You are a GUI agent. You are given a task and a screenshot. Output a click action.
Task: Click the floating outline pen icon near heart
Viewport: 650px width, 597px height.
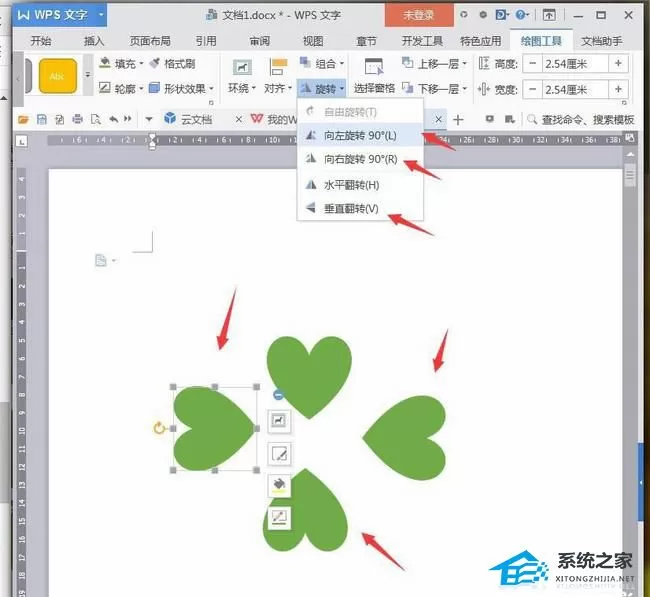pyautogui.click(x=279, y=518)
